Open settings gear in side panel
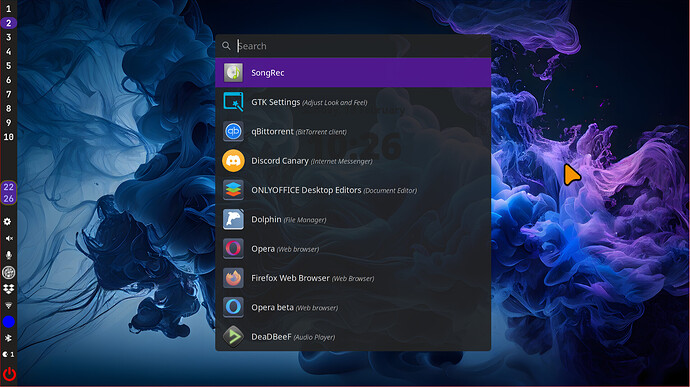690x387 pixels. (8, 221)
